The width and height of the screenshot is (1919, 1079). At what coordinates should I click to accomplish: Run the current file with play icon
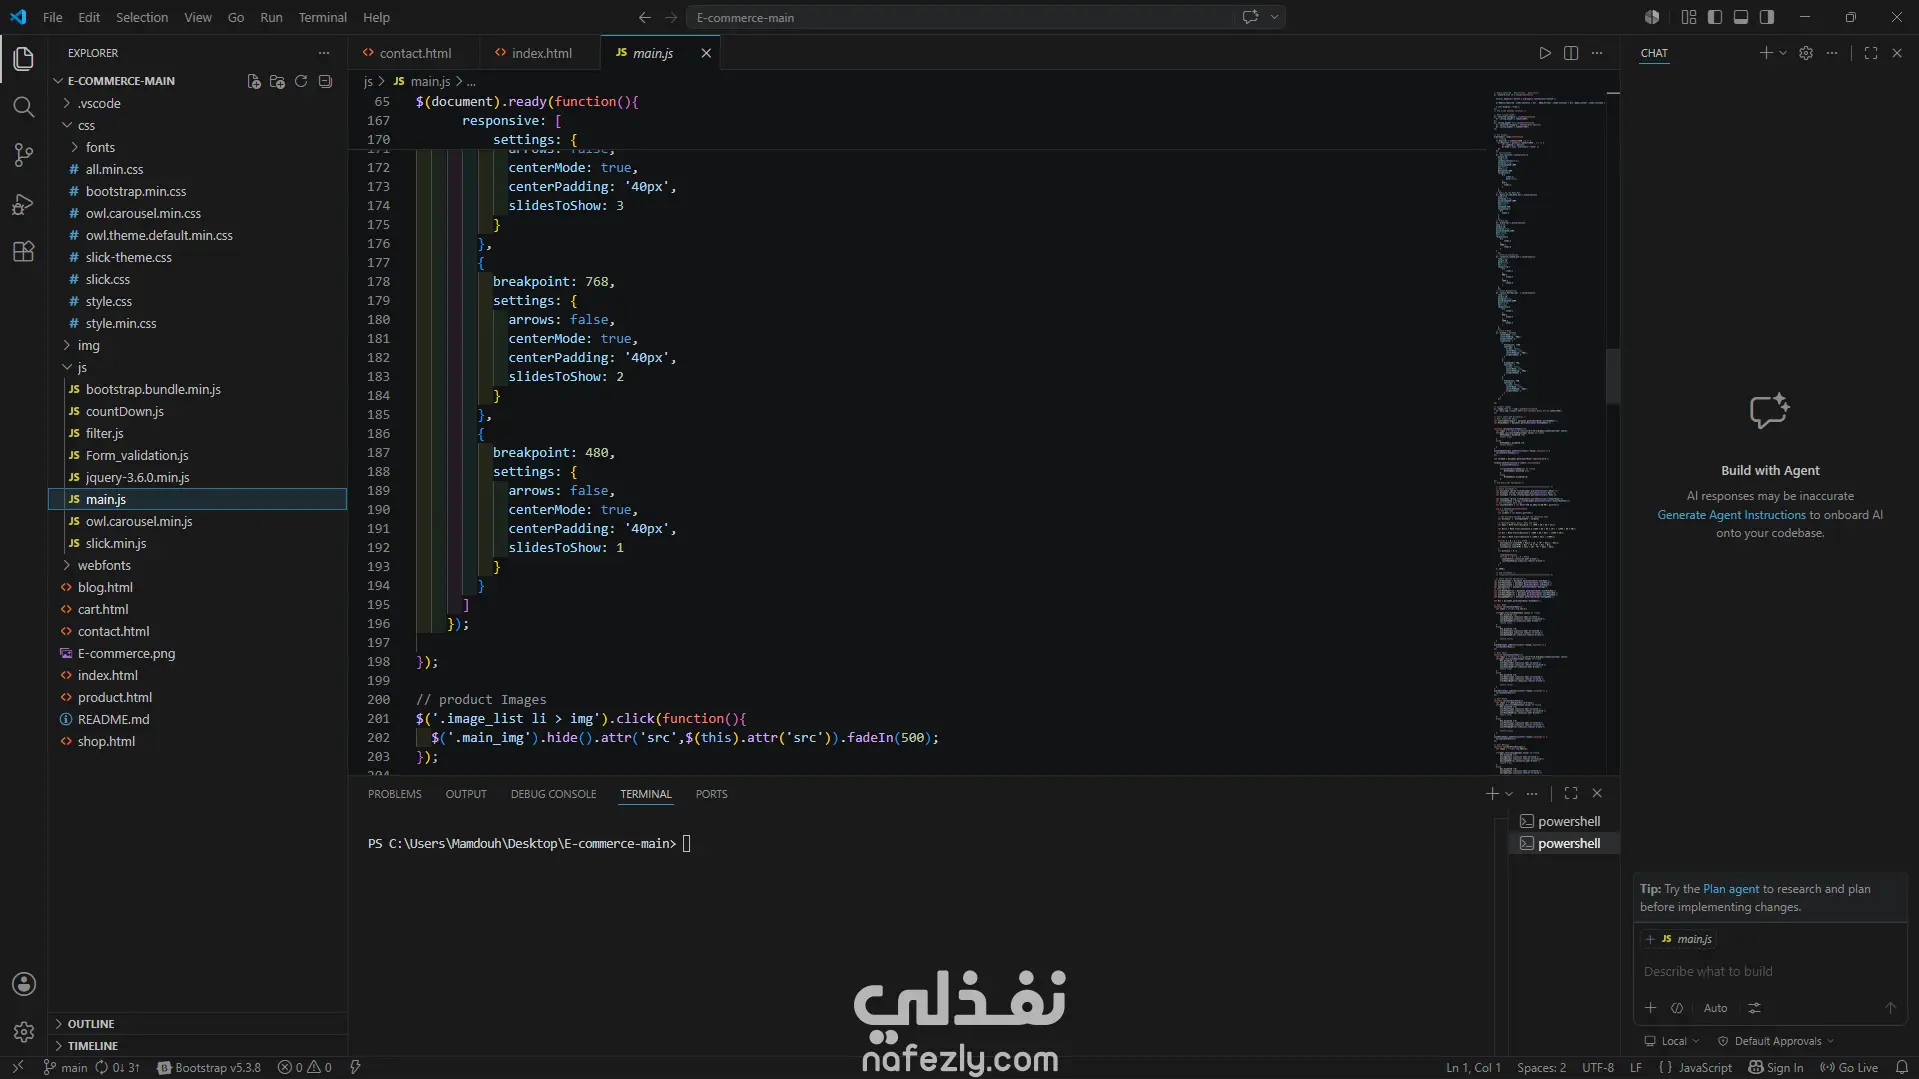pos(1545,53)
